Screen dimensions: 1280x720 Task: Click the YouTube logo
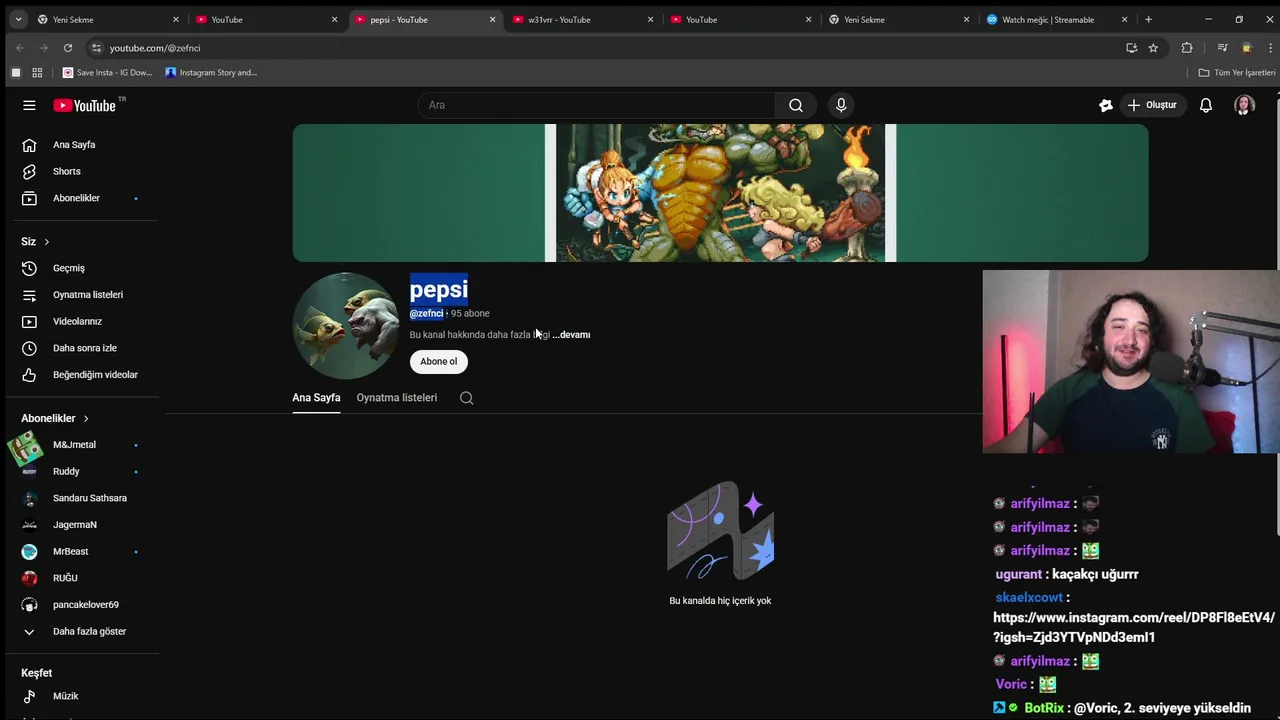(x=85, y=105)
